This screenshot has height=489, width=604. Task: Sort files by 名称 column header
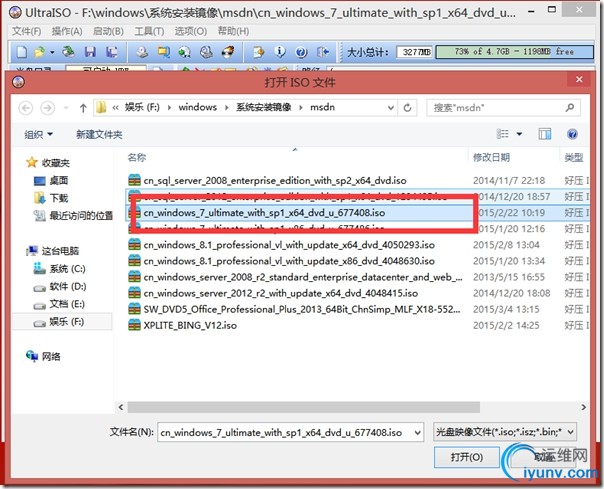[137, 158]
